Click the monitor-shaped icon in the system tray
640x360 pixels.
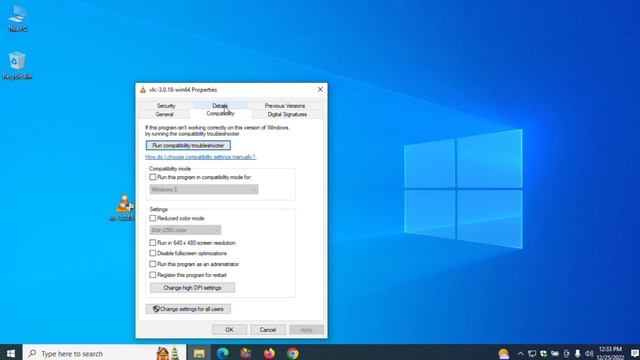pyautogui.click(x=532, y=353)
